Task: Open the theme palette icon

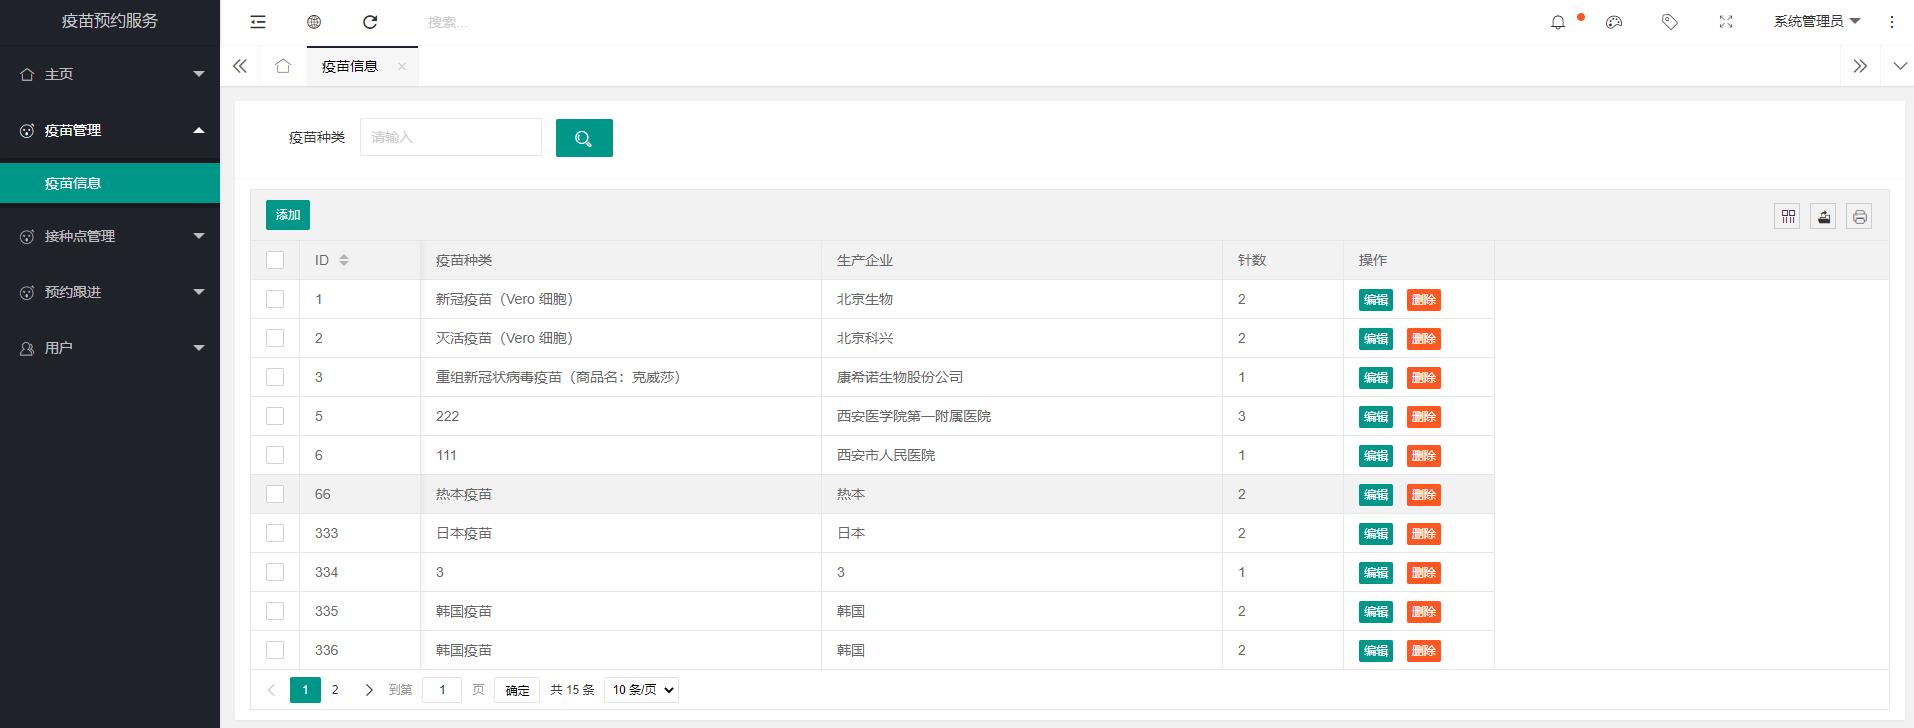Action: (1614, 22)
